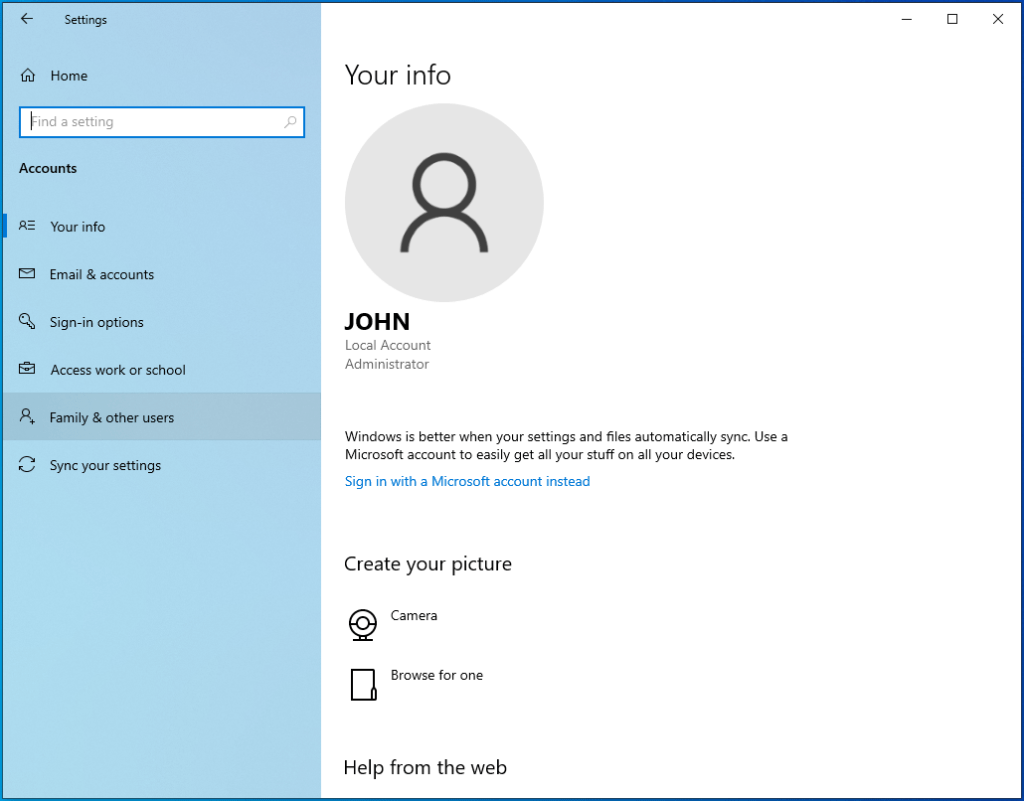The image size is (1024, 801).
Task: Select the Email & accounts envelope icon
Action: (27, 274)
